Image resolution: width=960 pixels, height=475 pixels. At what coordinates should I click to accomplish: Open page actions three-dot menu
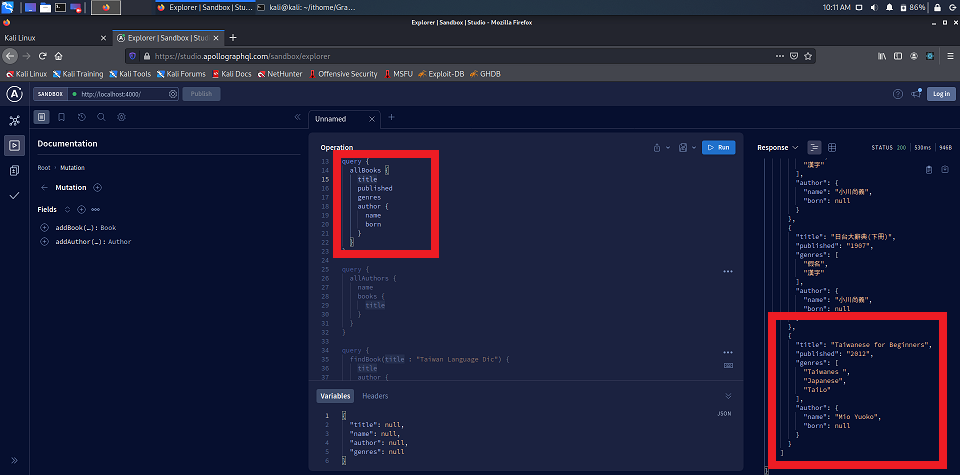(779, 56)
